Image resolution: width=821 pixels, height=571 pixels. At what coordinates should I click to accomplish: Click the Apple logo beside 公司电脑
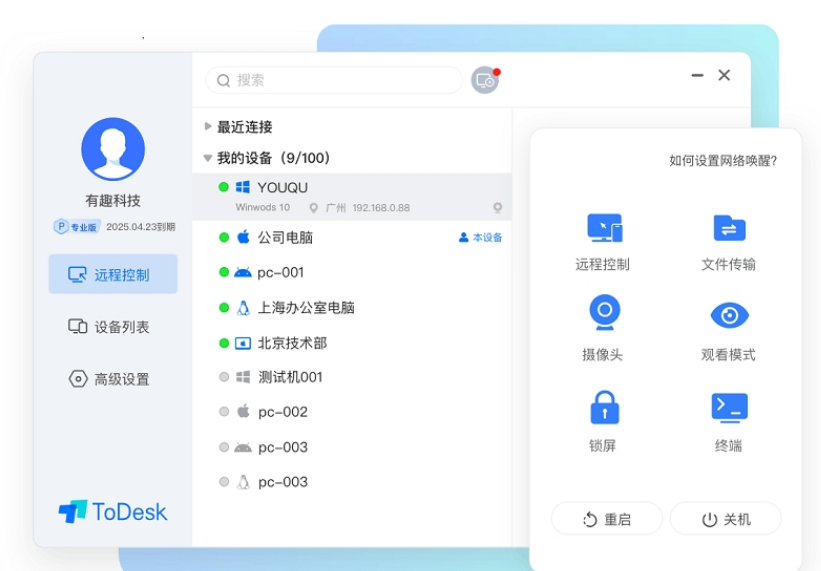pyautogui.click(x=243, y=237)
